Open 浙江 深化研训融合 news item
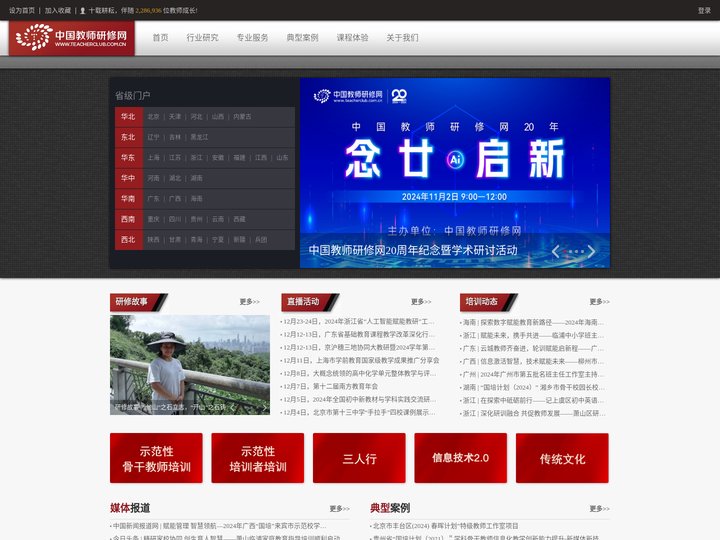This screenshot has height=540, width=720. coord(532,413)
